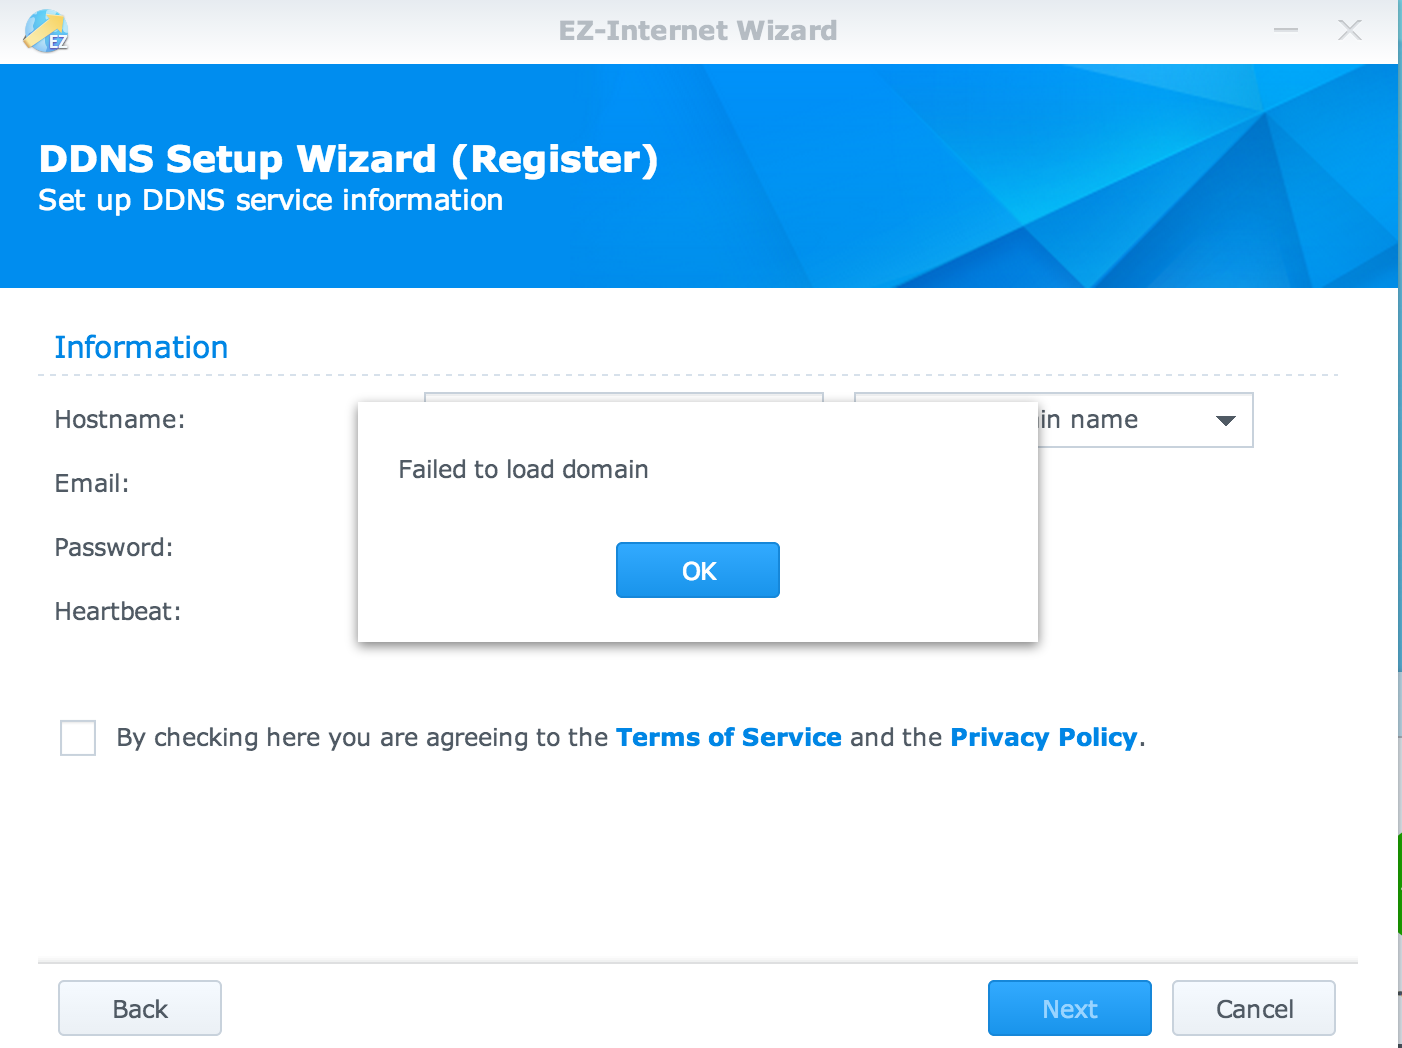
Task: Click the 'Failed to load domain' message
Action: (x=523, y=470)
